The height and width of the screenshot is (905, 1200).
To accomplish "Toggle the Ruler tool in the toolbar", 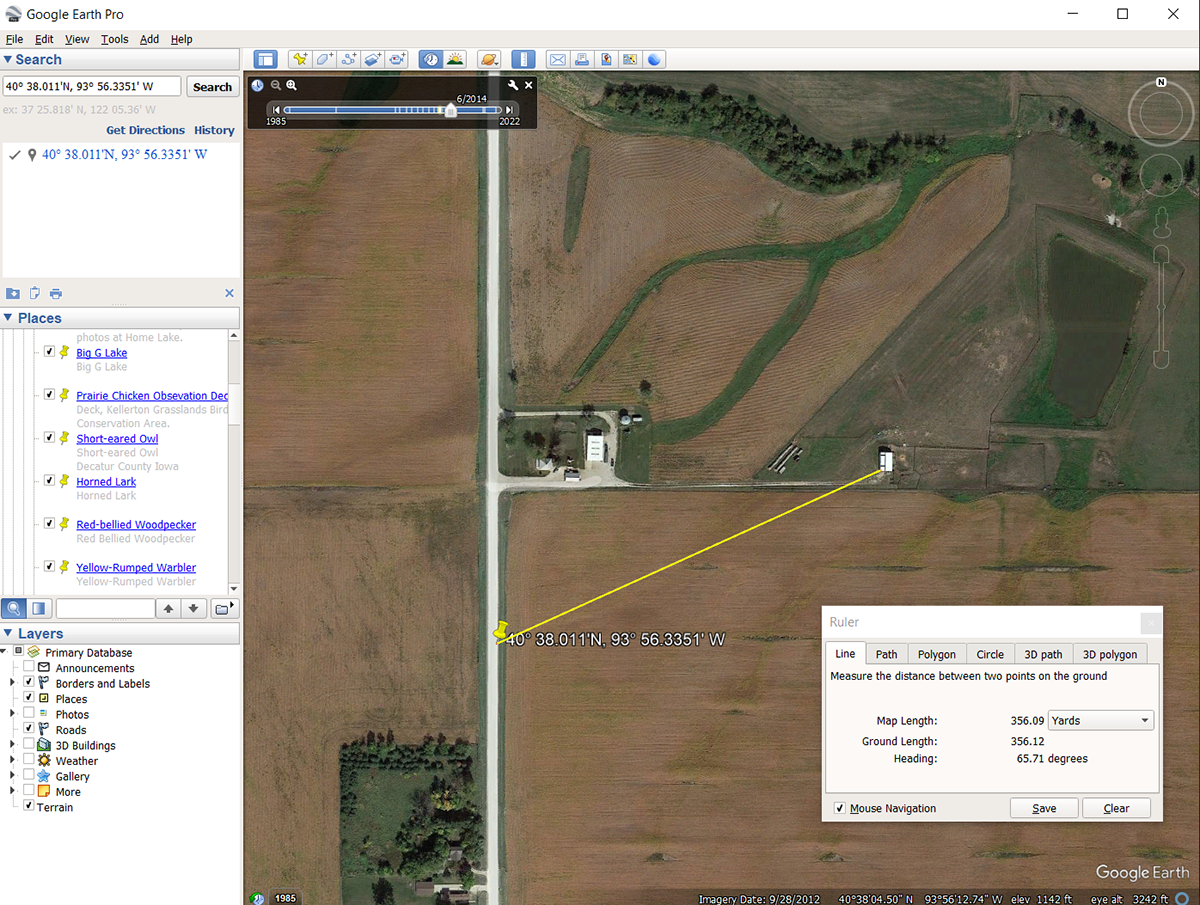I will pyautogui.click(x=524, y=59).
